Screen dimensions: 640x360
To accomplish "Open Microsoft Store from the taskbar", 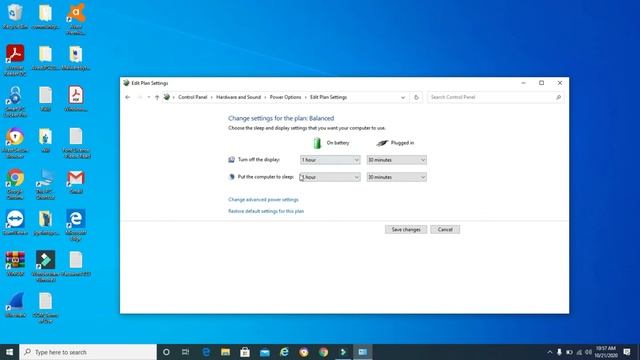I will click(245, 352).
